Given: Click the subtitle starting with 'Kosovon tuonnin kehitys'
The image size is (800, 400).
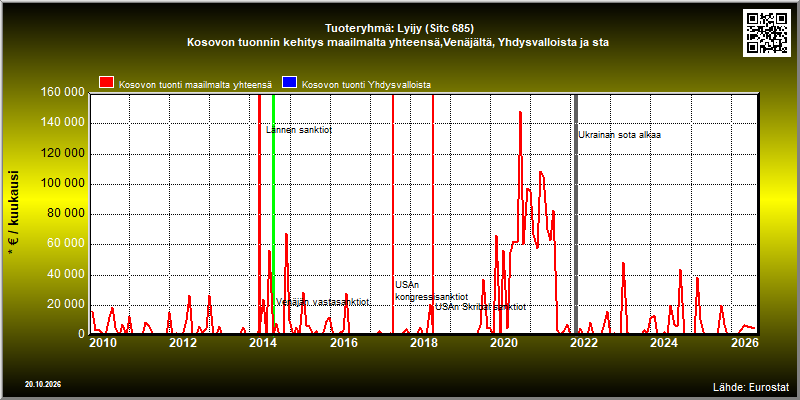Looking at the screenshot, I should pos(398,42).
